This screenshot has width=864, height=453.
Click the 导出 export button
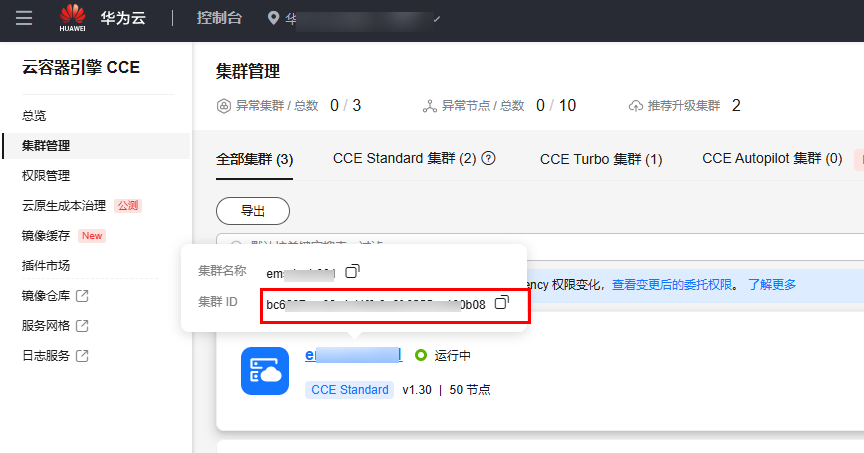point(253,211)
